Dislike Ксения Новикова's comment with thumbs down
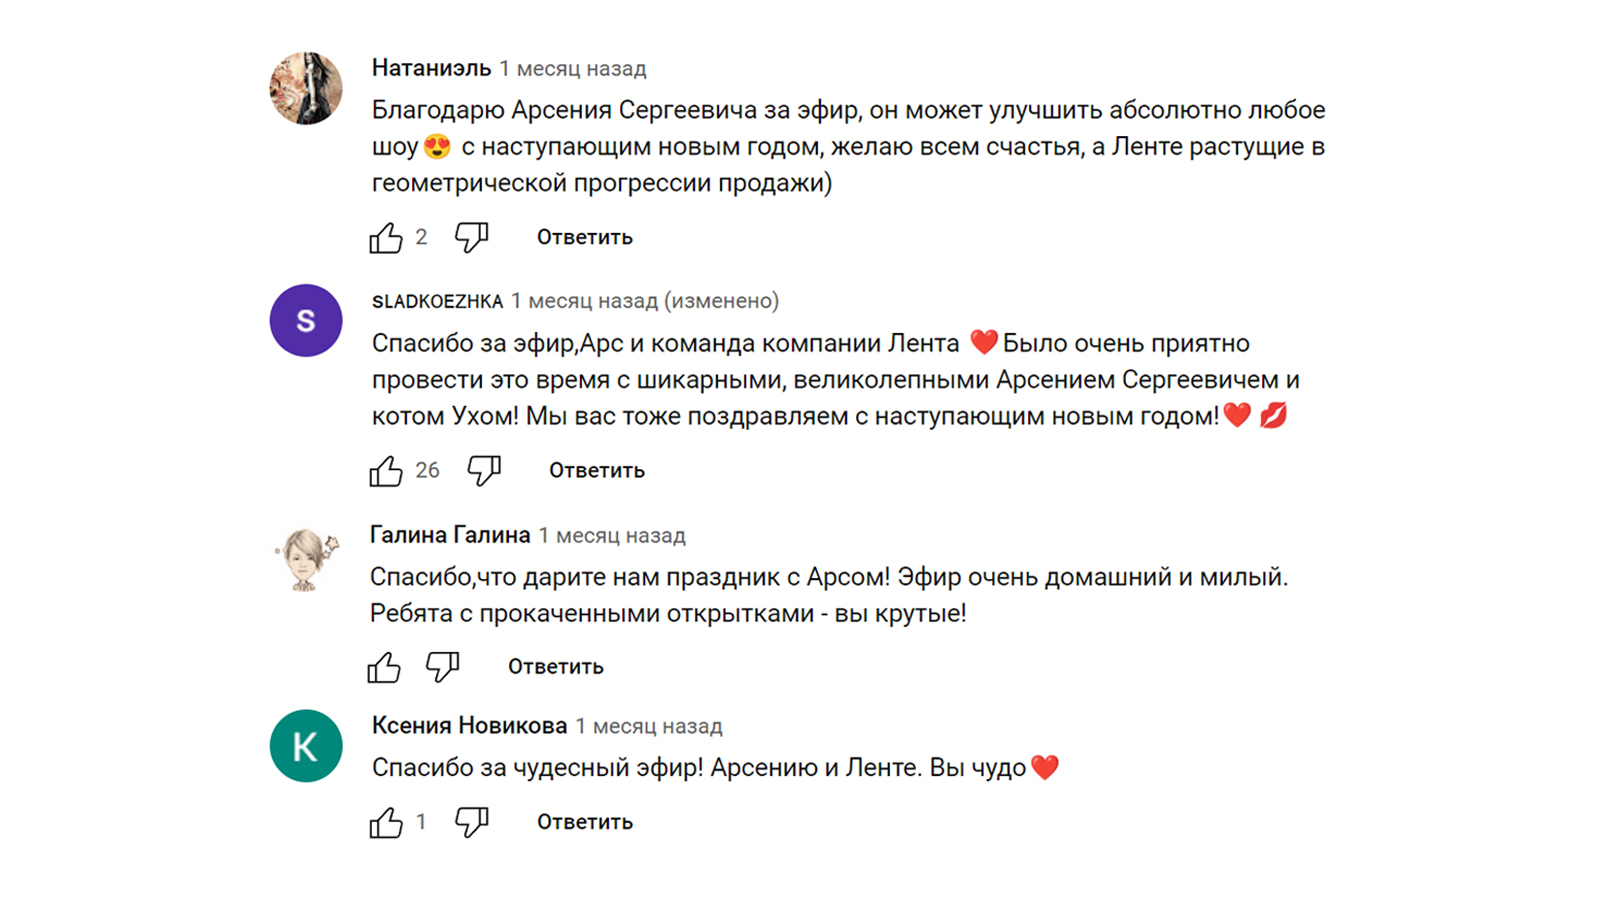This screenshot has height=900, width=1600. 471,822
